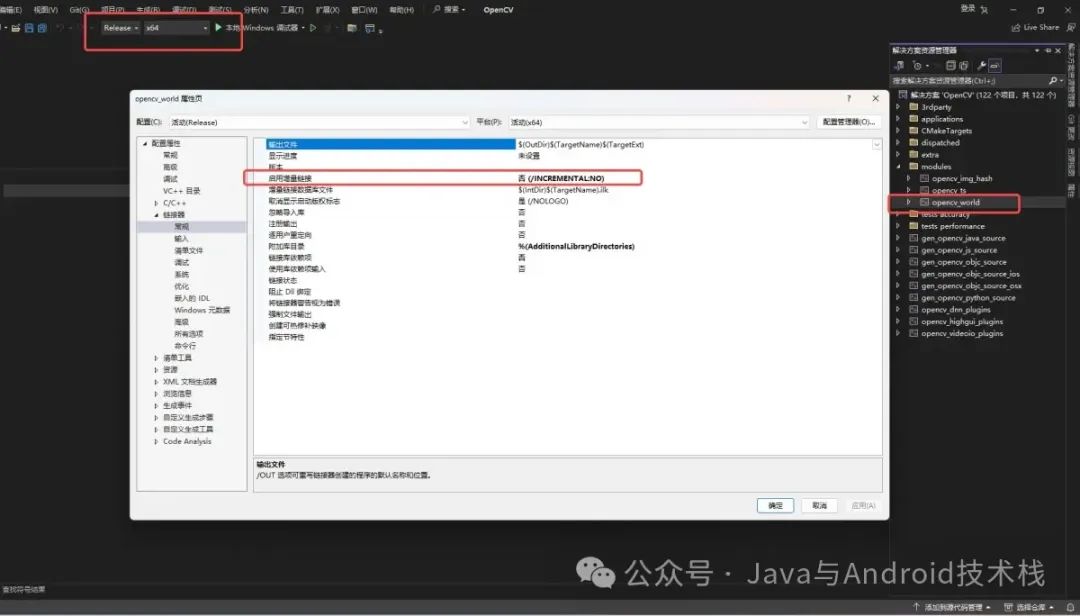Click the 添加到源代码管理 status bar button

pos(952,607)
